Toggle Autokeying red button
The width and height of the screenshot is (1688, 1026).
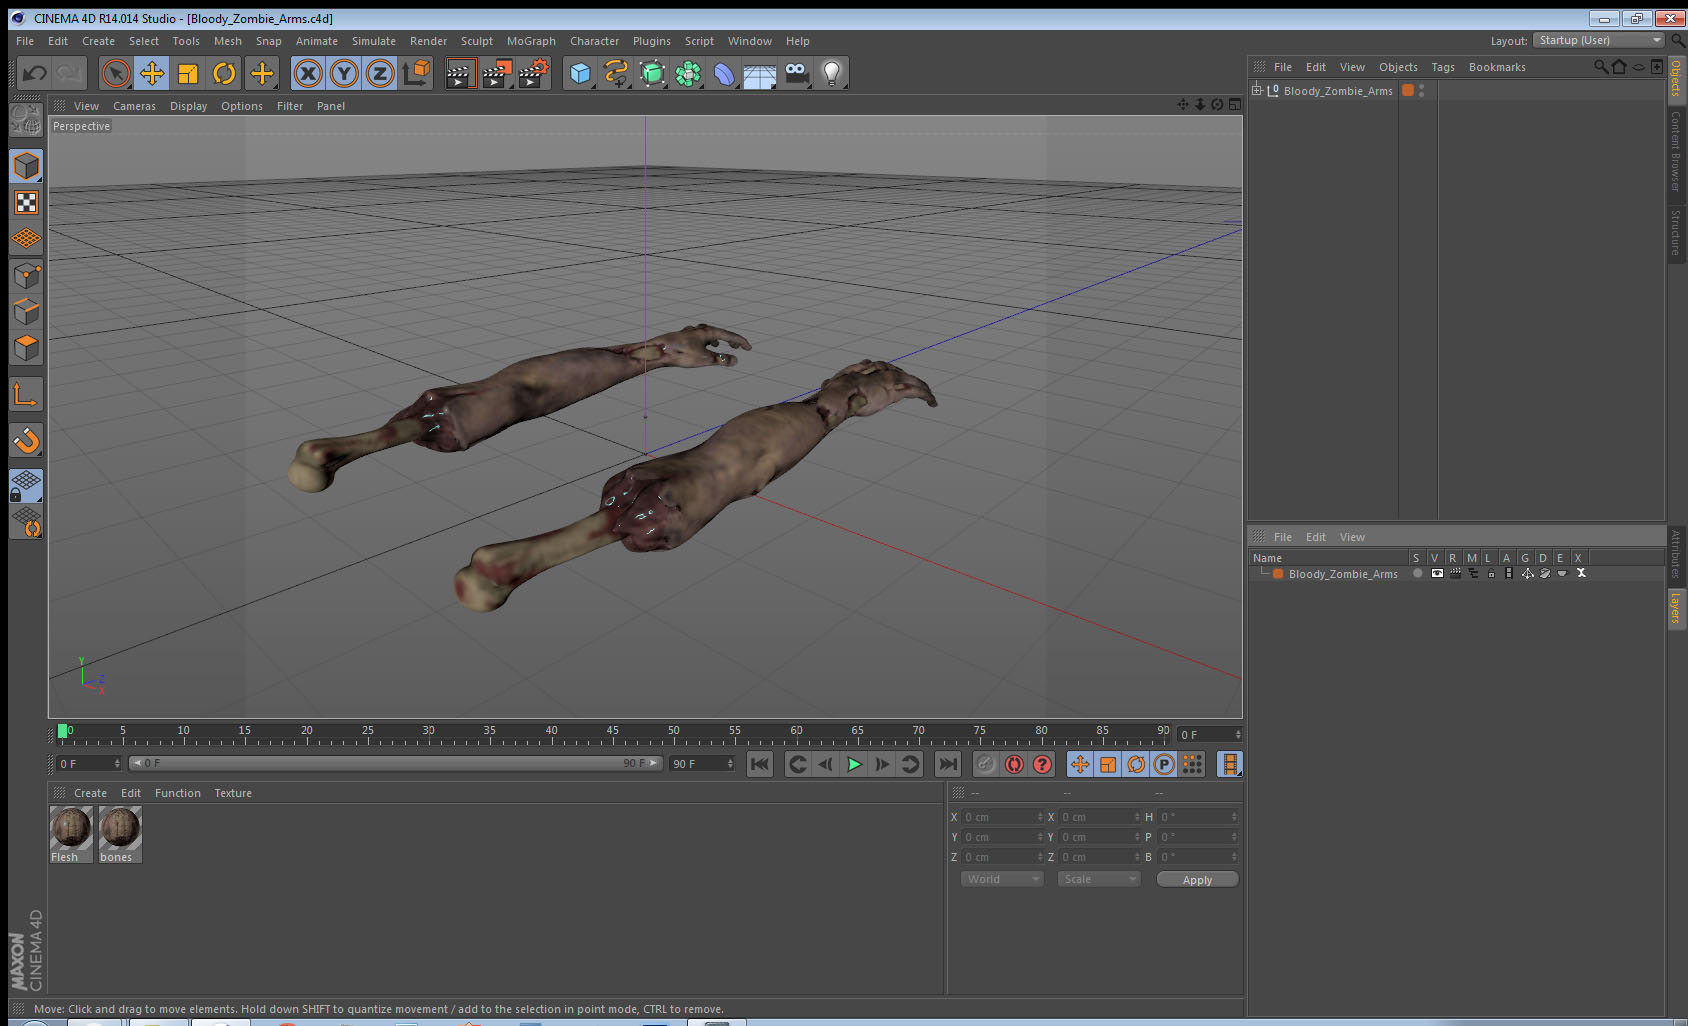point(1014,764)
